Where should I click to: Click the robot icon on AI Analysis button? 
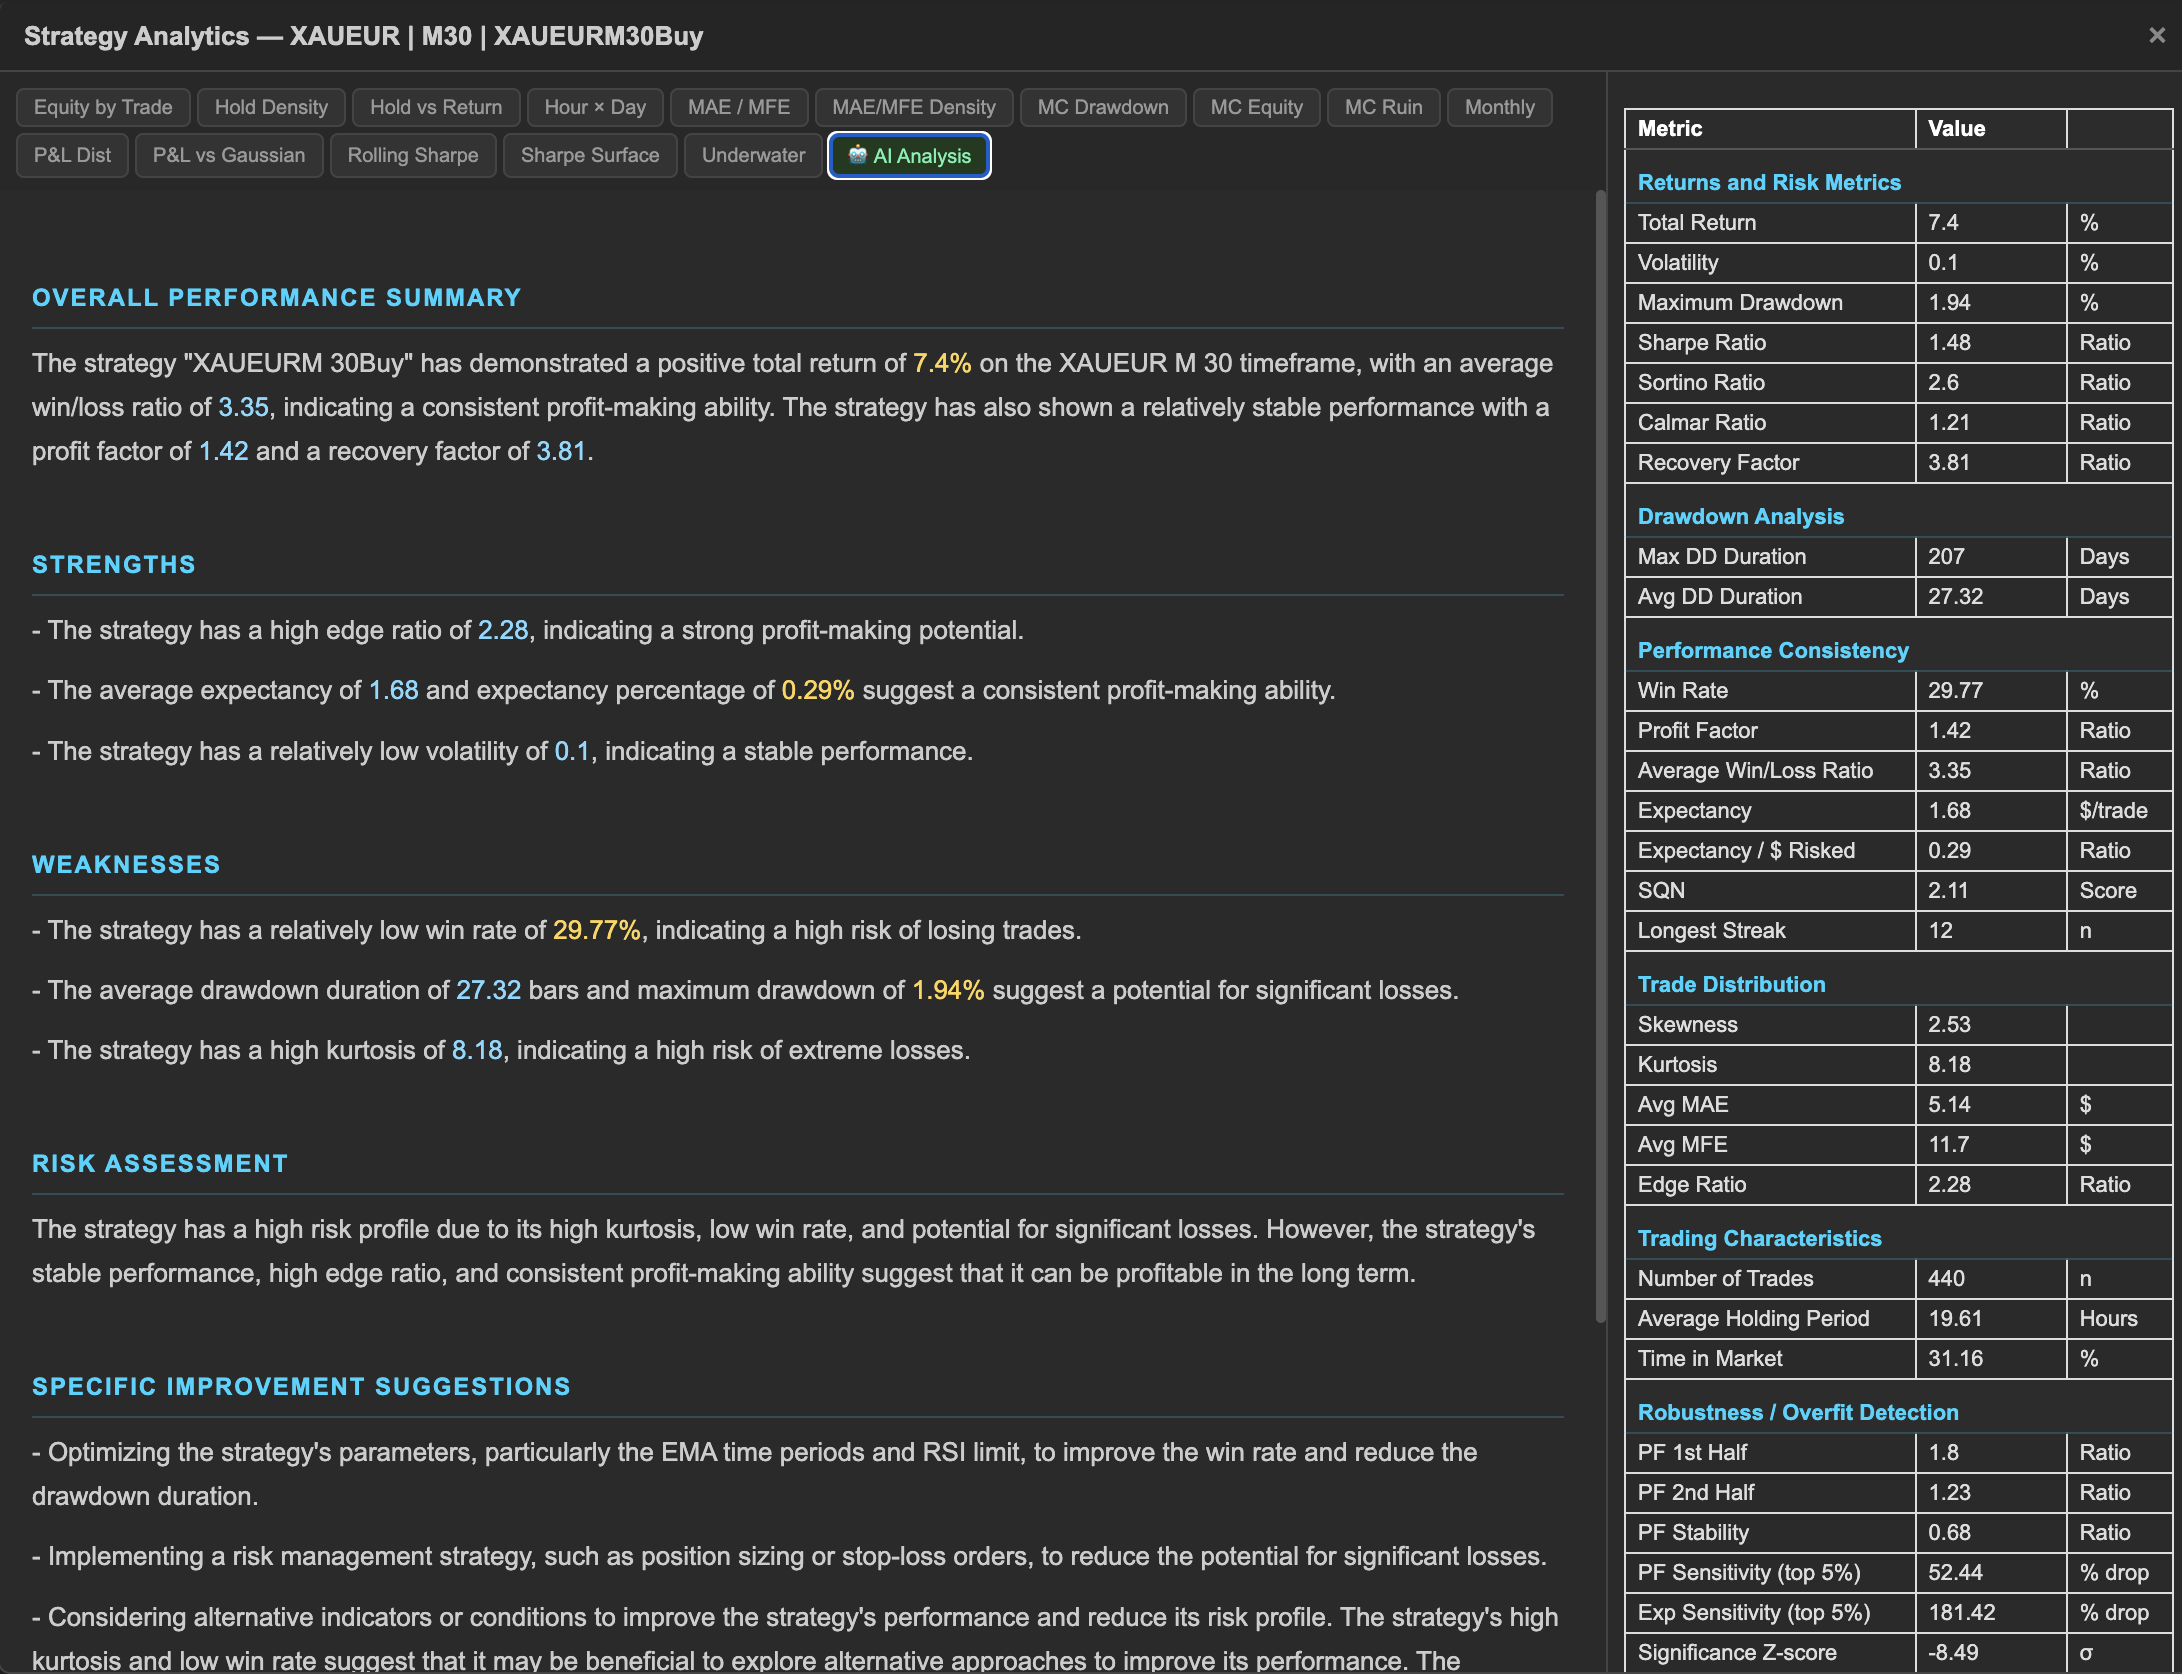point(858,156)
